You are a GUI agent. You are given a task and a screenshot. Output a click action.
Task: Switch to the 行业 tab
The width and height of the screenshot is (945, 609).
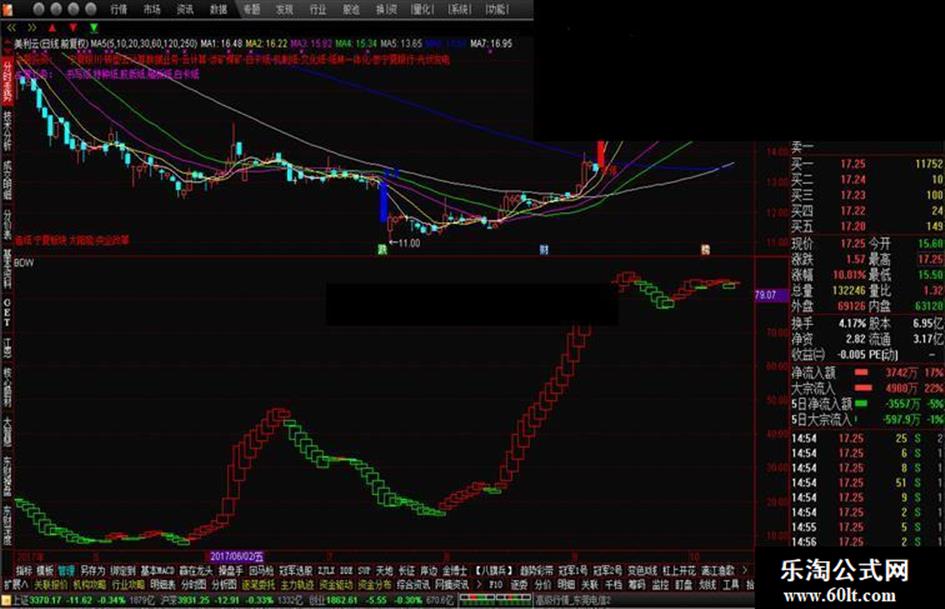pos(318,9)
